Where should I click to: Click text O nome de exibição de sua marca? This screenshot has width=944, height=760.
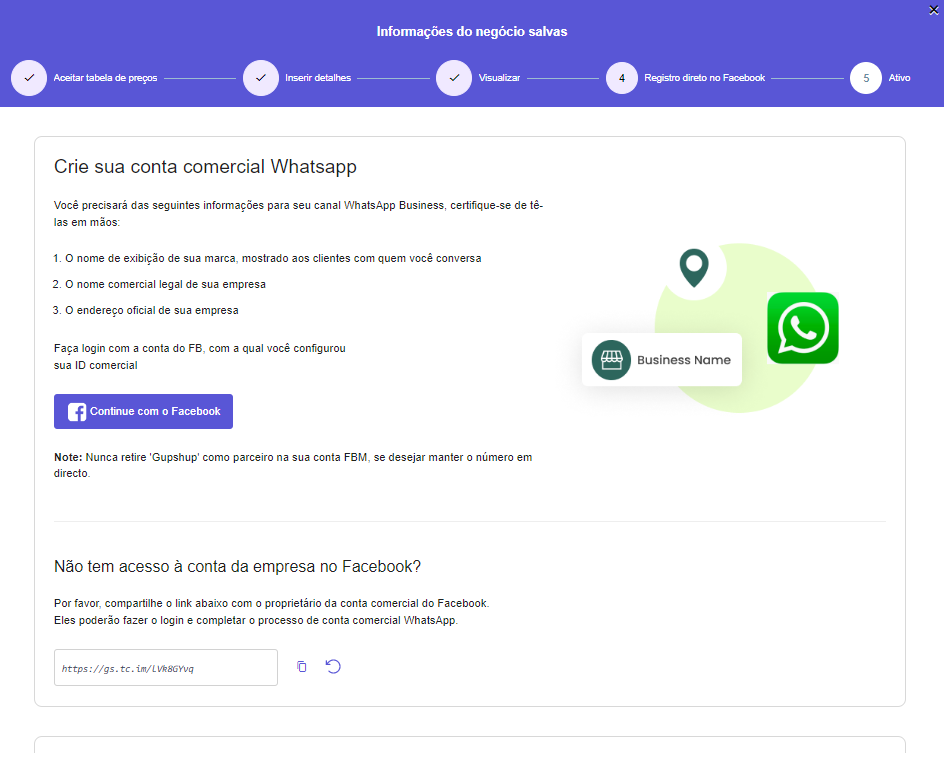(273, 258)
